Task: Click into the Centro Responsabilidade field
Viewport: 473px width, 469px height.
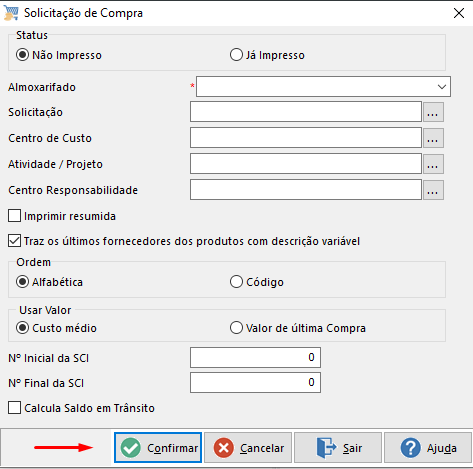Action: pyautogui.click(x=306, y=190)
